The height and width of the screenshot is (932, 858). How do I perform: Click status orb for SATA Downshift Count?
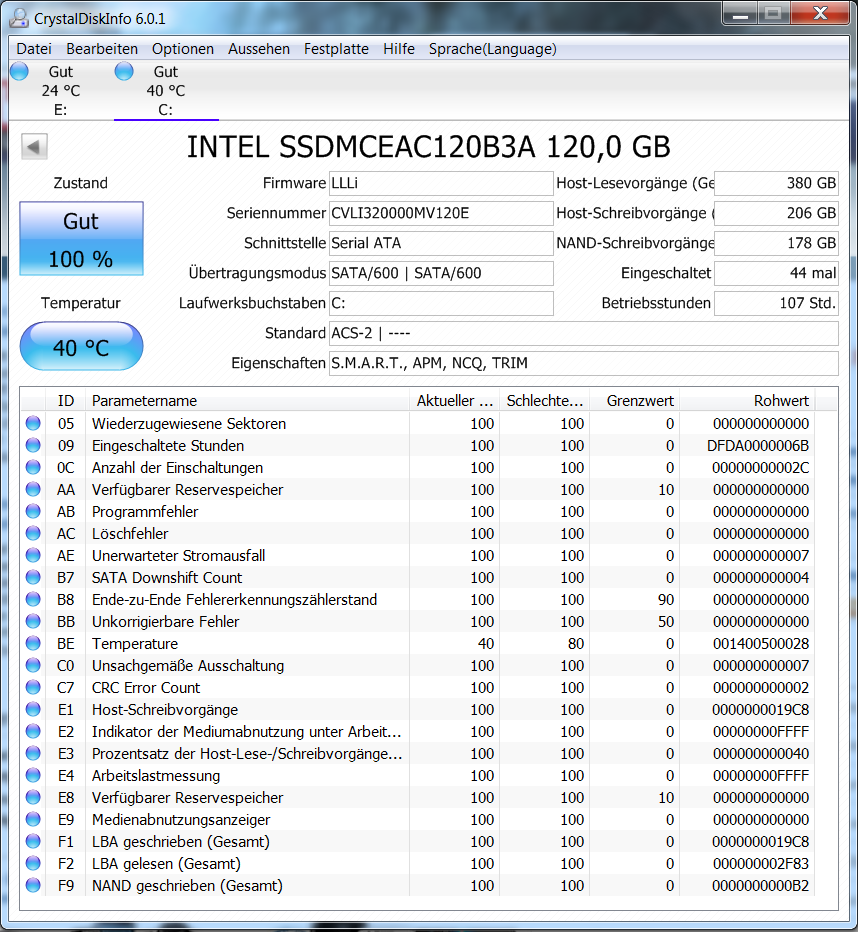[x=33, y=577]
